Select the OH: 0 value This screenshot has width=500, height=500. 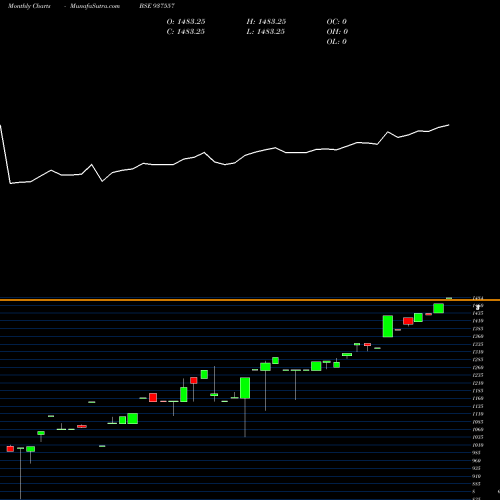click(x=337, y=32)
